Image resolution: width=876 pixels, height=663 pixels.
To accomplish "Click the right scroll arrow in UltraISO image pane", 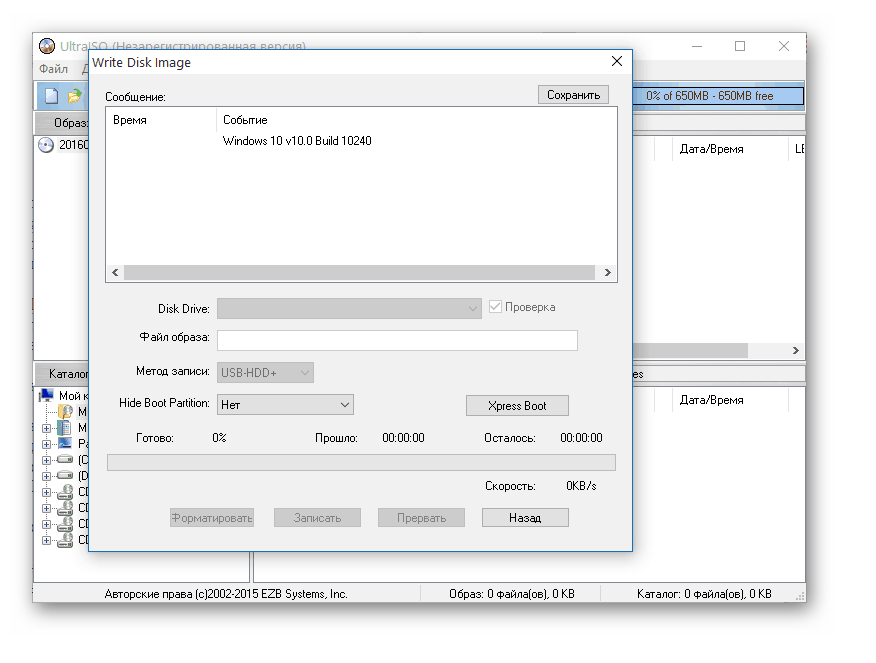I will pos(796,350).
